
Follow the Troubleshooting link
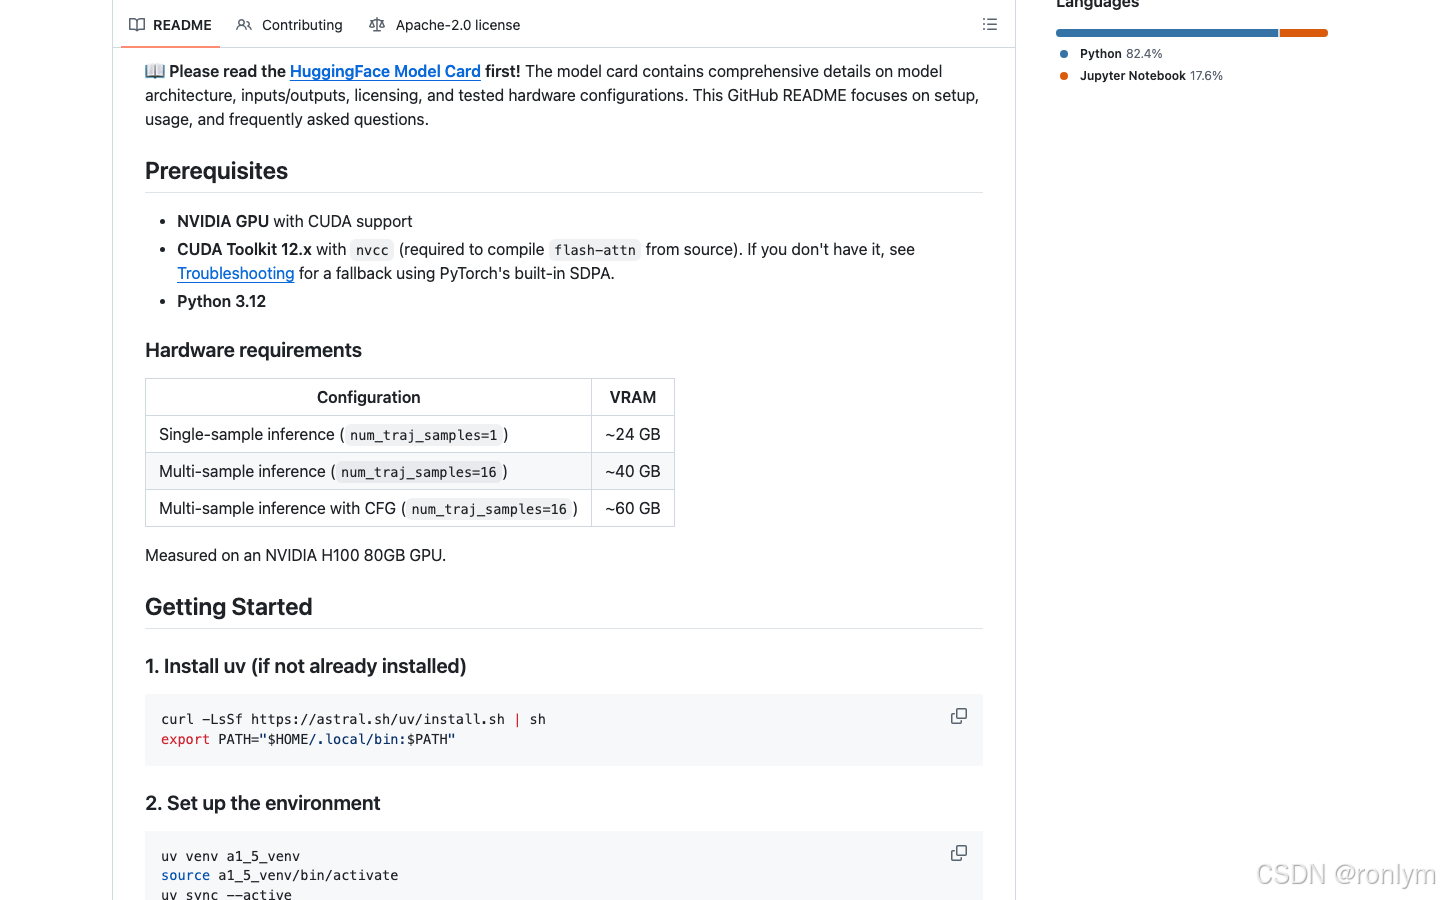pyautogui.click(x=236, y=273)
